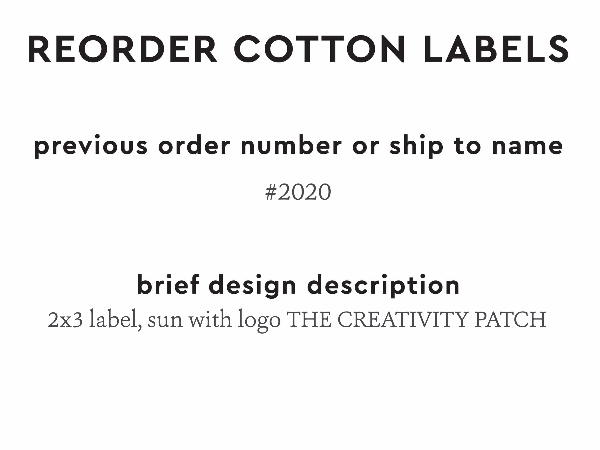Click the #2020 order number value

[x=298, y=192]
